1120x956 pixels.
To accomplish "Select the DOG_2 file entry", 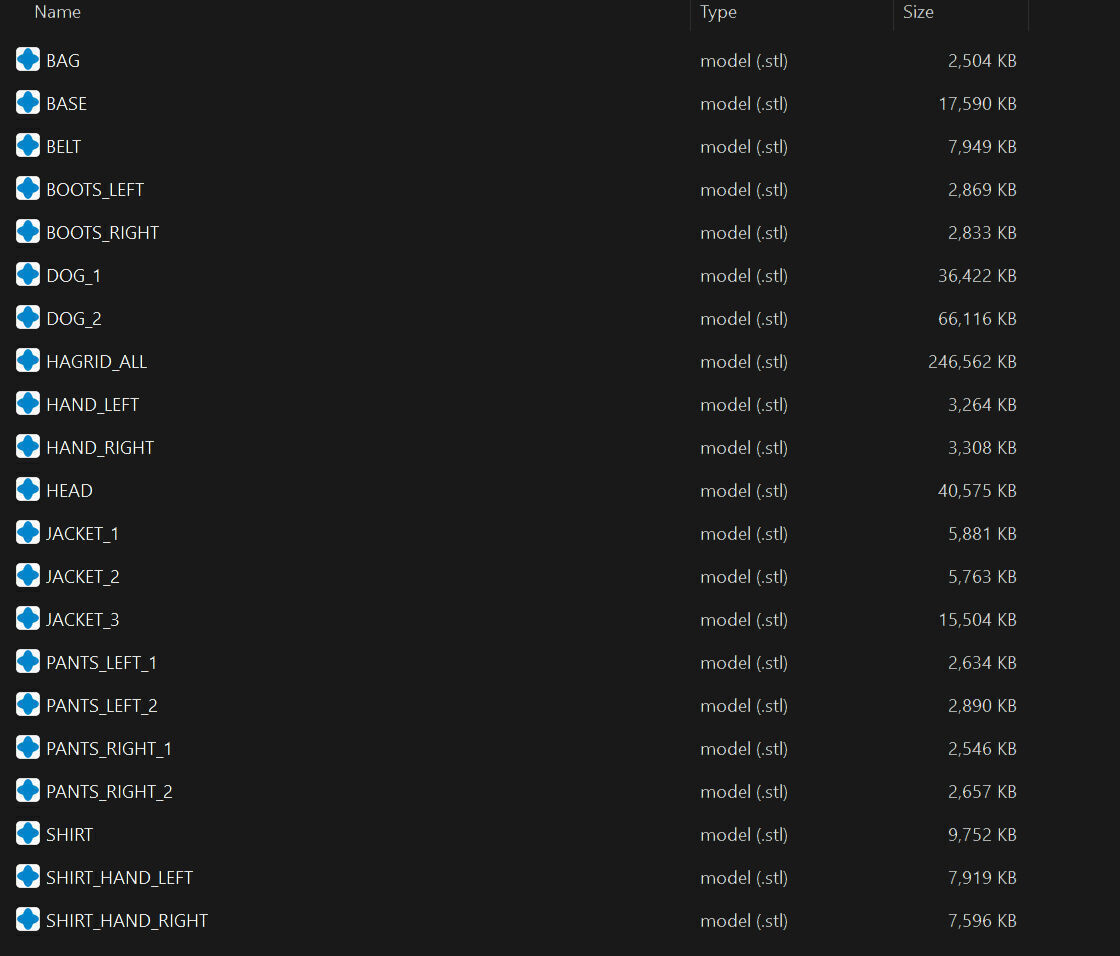I will point(74,319).
